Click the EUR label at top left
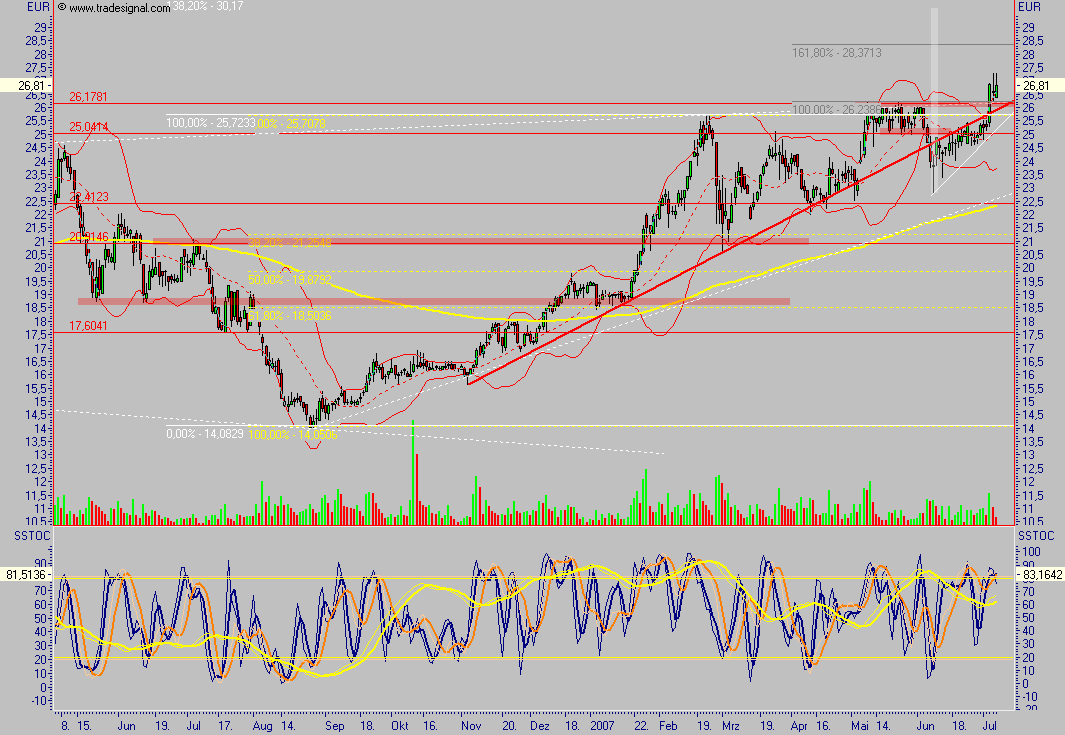The width and height of the screenshot is (1065, 735). 38,7
